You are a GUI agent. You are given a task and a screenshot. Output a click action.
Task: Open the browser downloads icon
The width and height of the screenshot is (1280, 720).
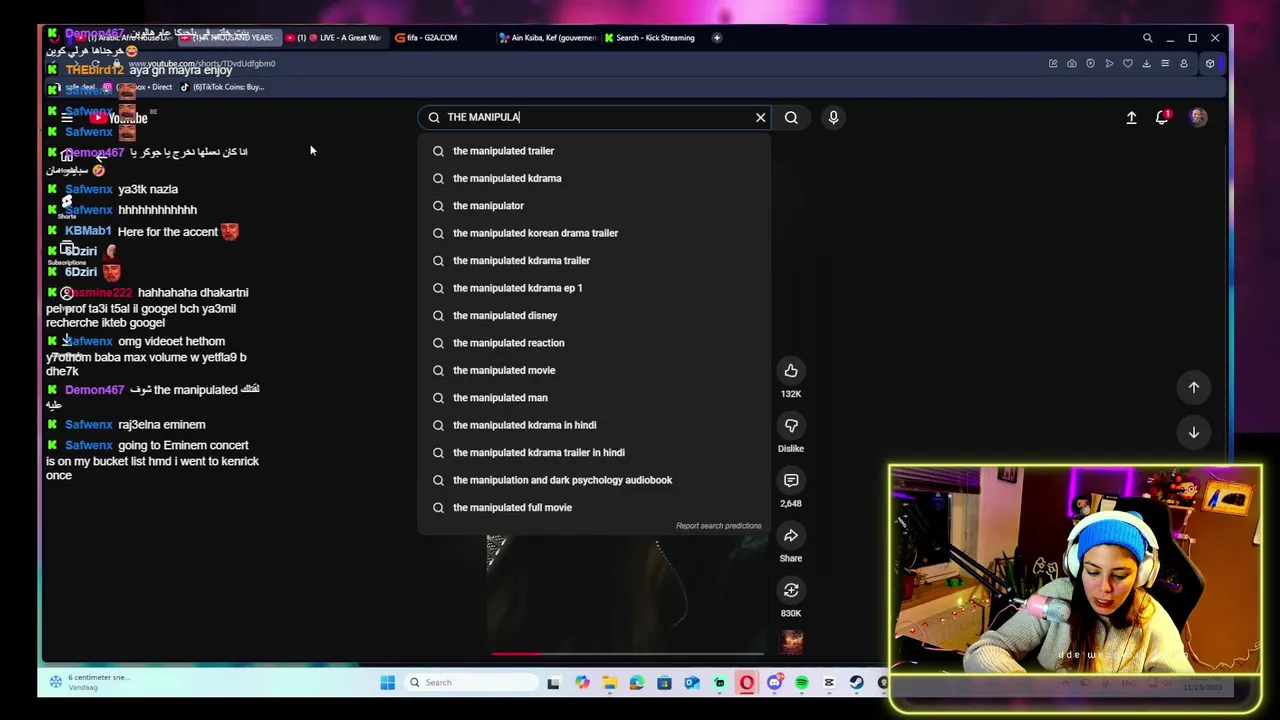point(1146,64)
